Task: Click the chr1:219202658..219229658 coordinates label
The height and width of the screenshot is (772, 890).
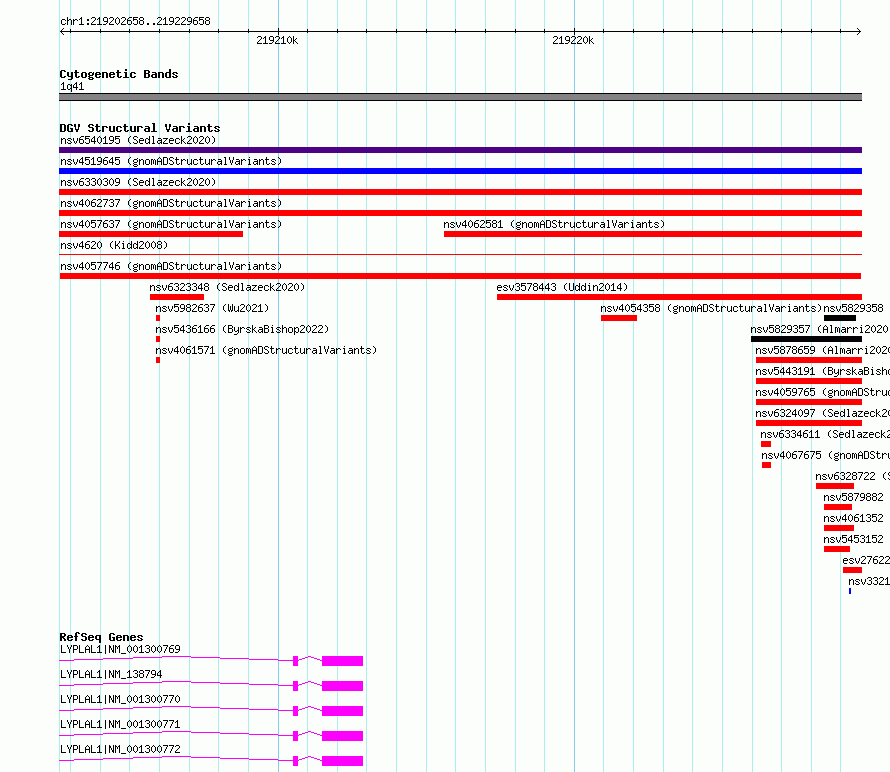Action: [135, 21]
